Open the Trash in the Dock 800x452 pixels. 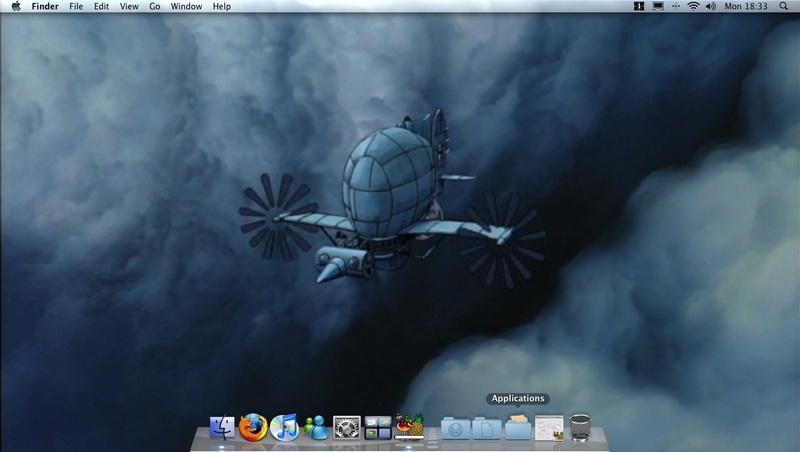580,428
